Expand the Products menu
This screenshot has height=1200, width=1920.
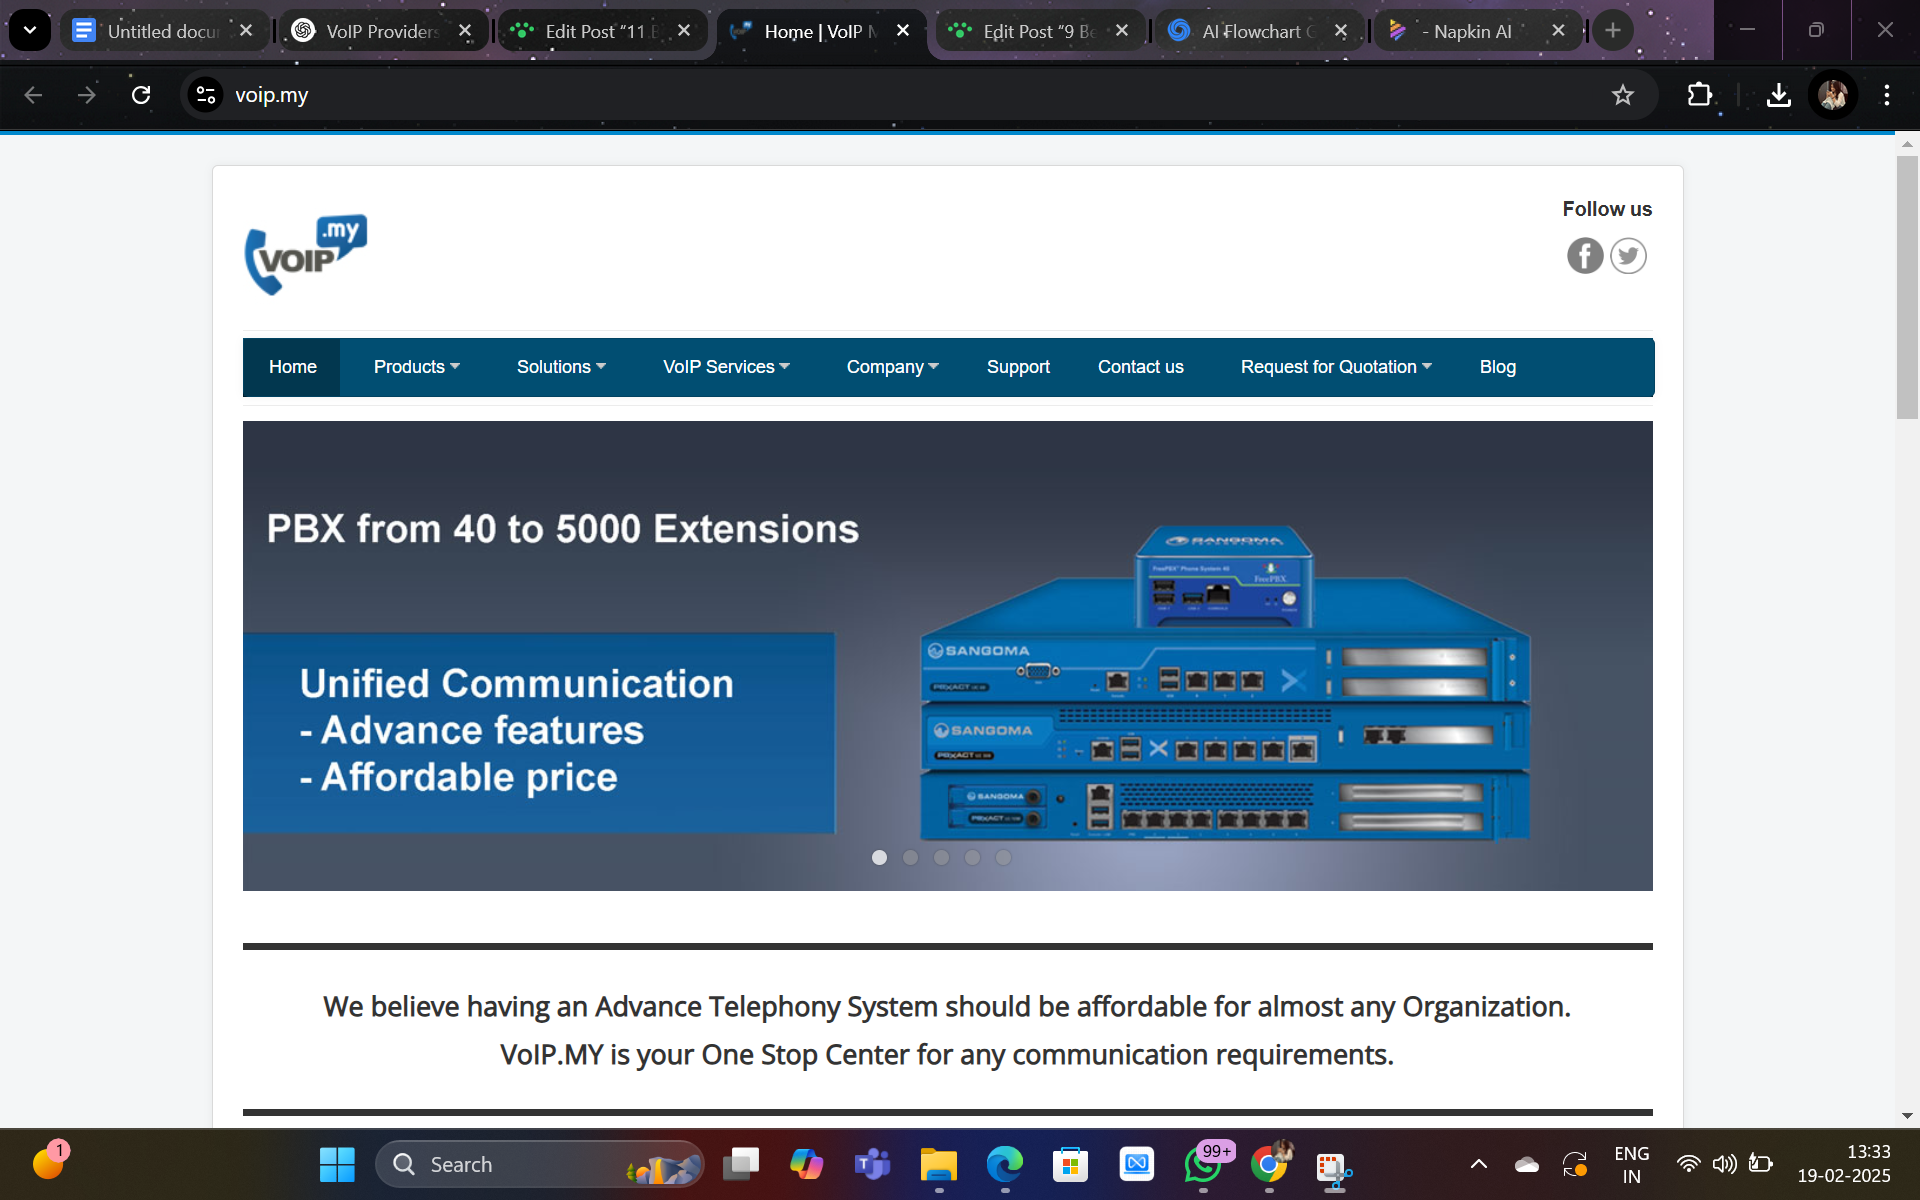click(416, 367)
